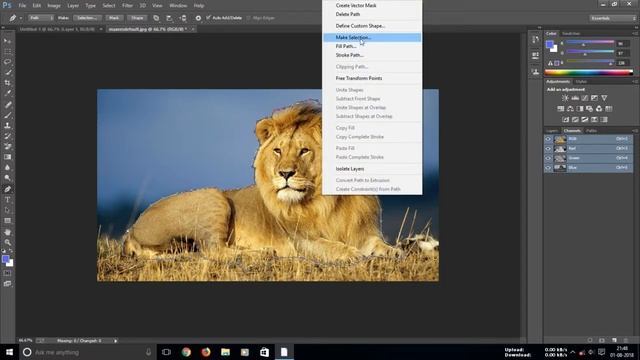Switch to the Paths tab
Image resolution: width=640 pixels, height=360 pixels.
[591, 131]
